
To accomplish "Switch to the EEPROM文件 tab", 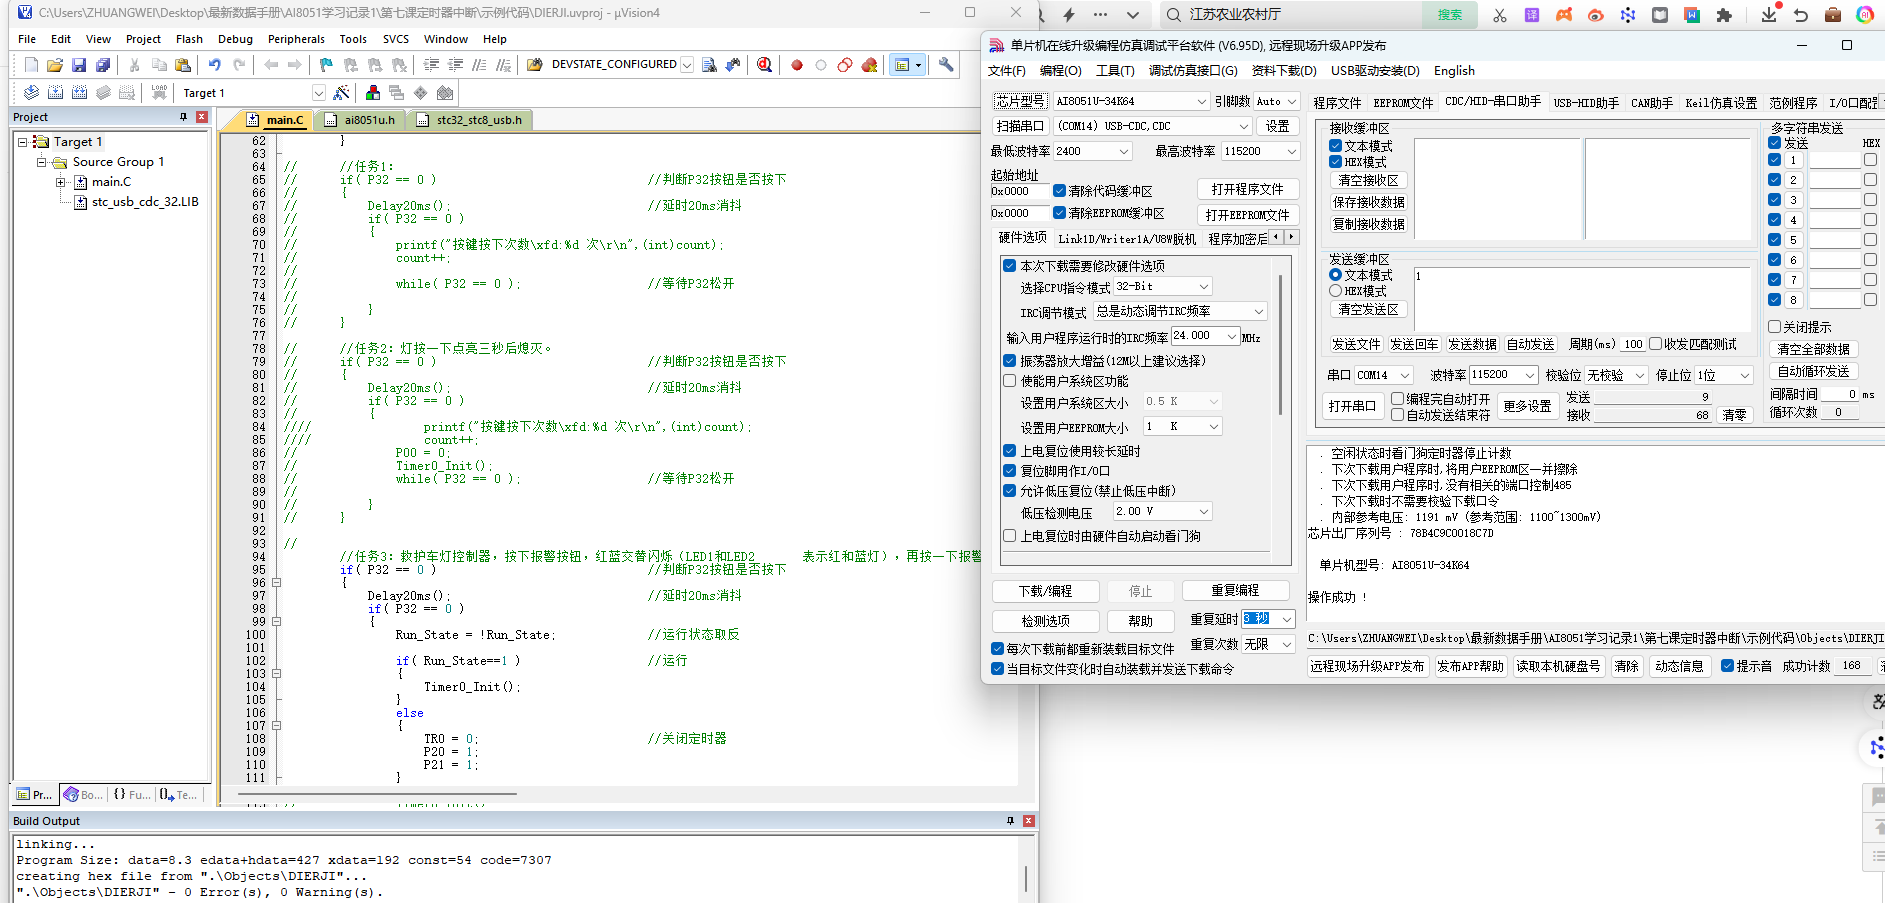I will pos(1403,103).
